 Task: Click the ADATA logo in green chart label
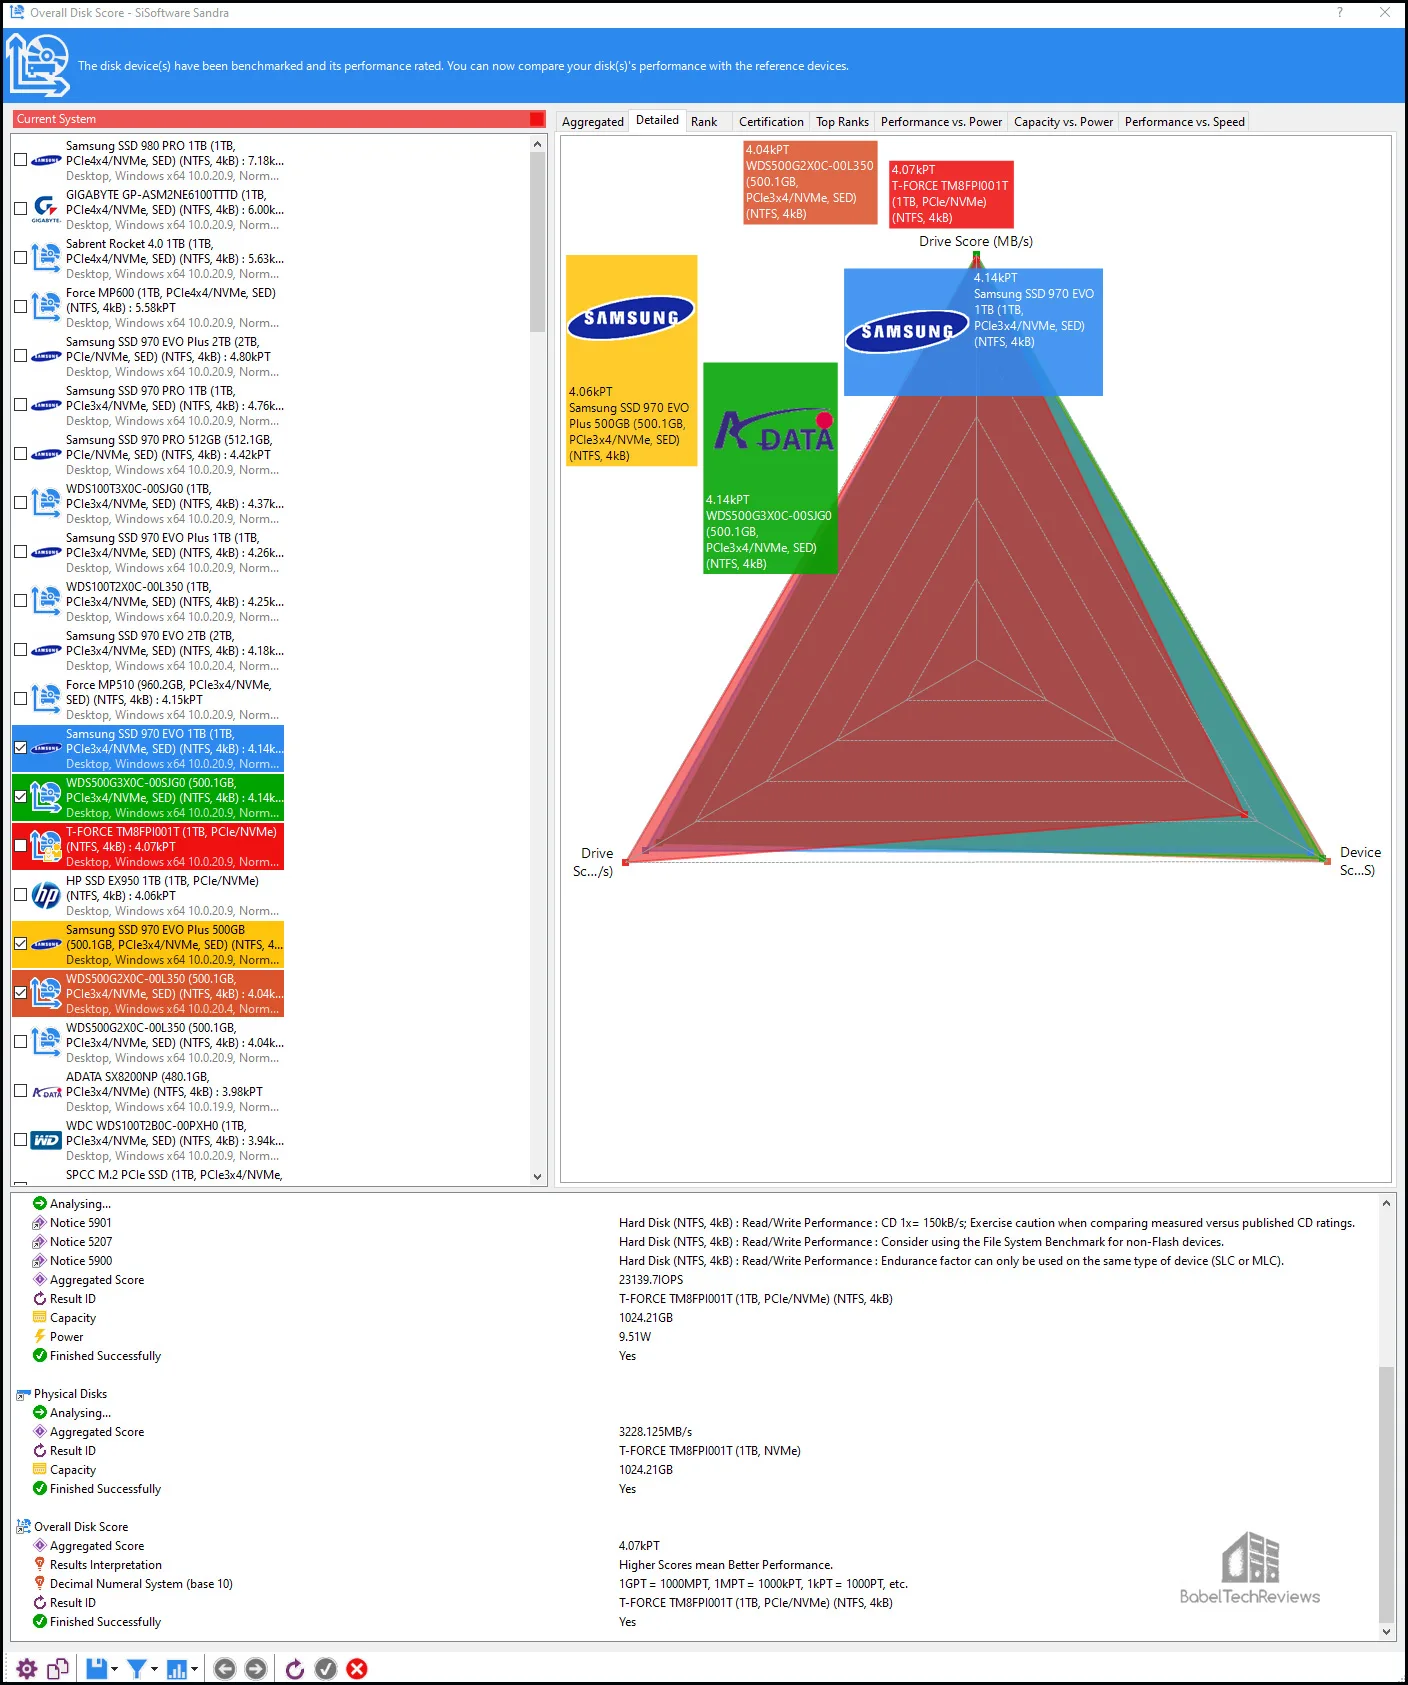[774, 430]
